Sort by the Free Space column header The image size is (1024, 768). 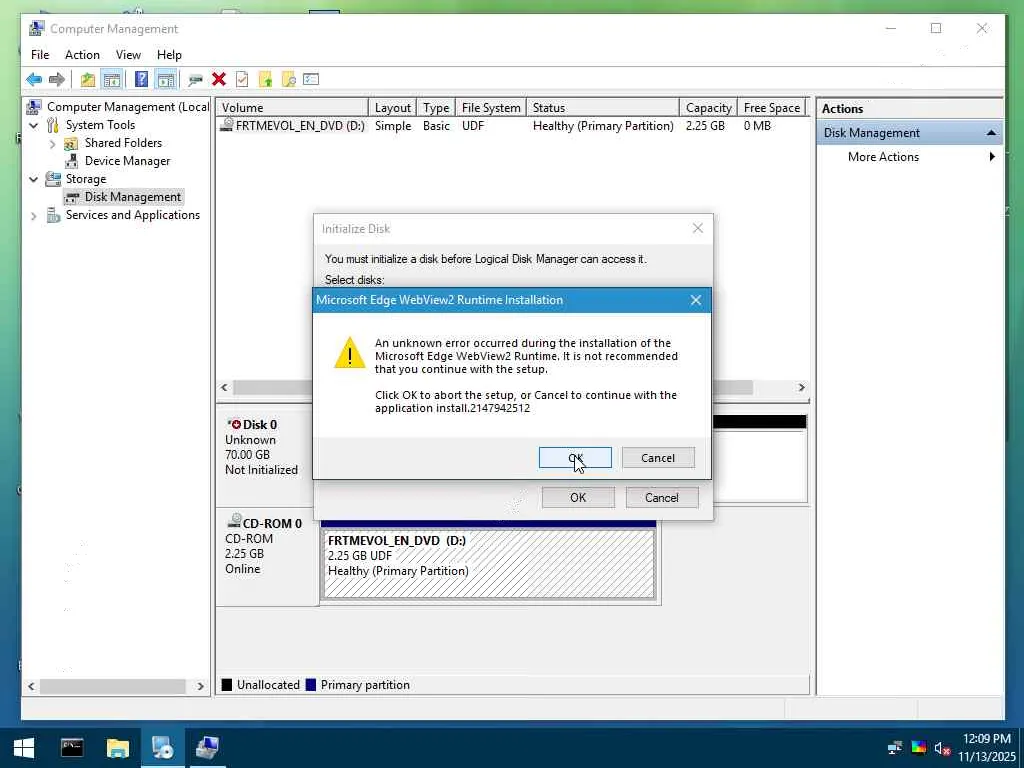pyautogui.click(x=772, y=108)
